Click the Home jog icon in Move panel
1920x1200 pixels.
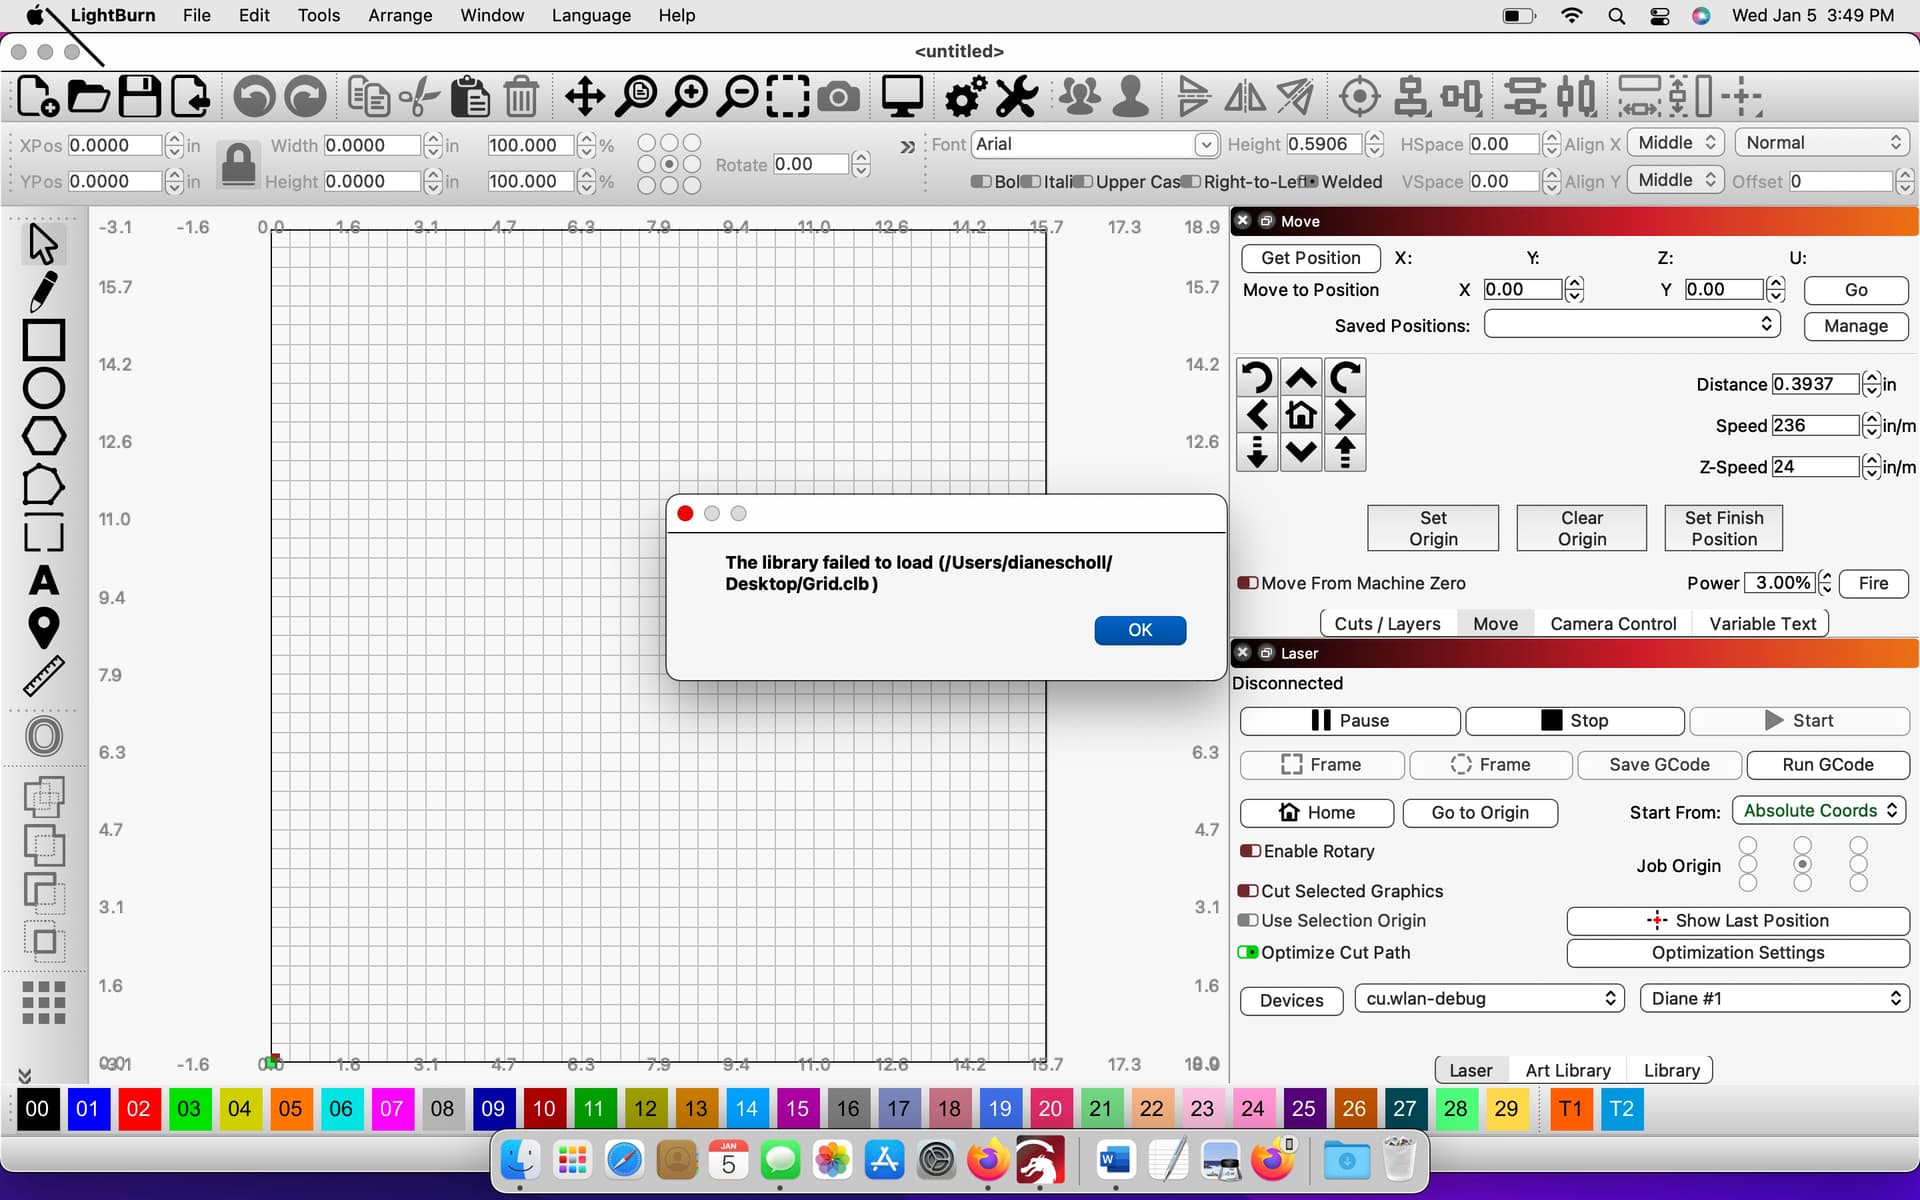[1301, 414]
